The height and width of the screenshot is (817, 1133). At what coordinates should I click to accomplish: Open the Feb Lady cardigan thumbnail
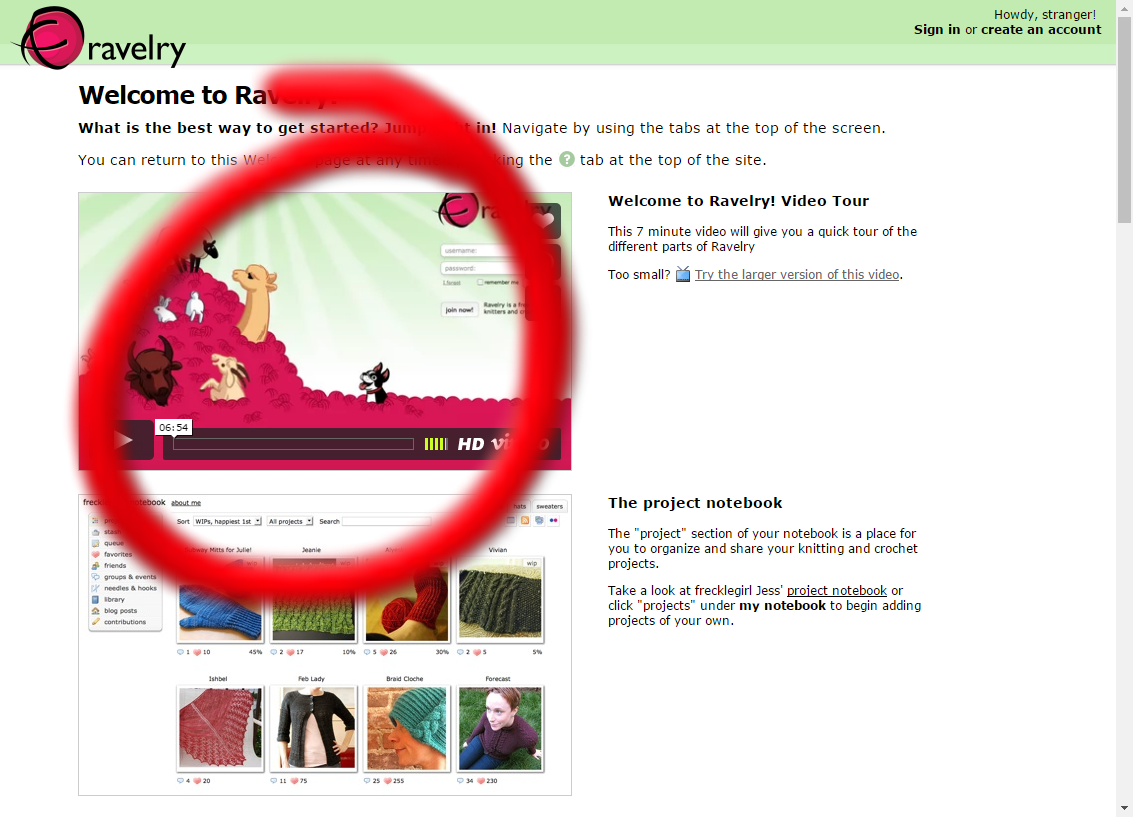click(x=314, y=728)
